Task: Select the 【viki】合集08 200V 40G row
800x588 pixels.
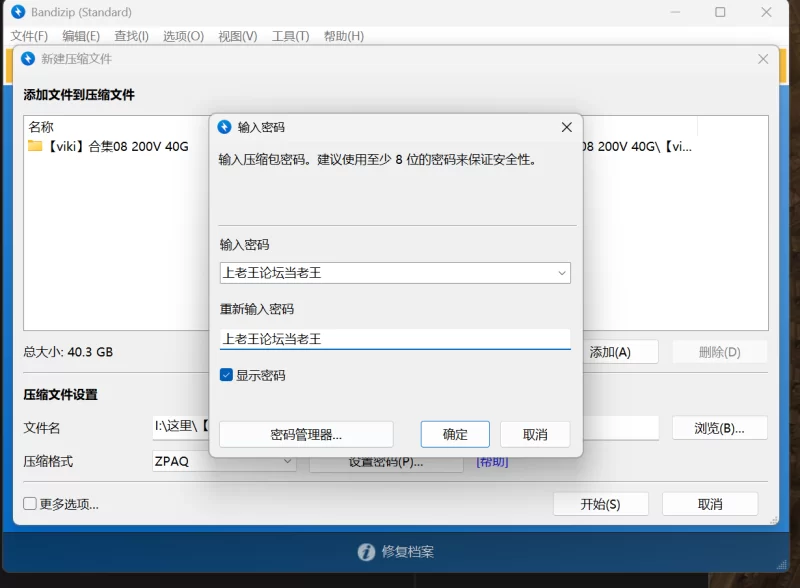Action: 116,146
